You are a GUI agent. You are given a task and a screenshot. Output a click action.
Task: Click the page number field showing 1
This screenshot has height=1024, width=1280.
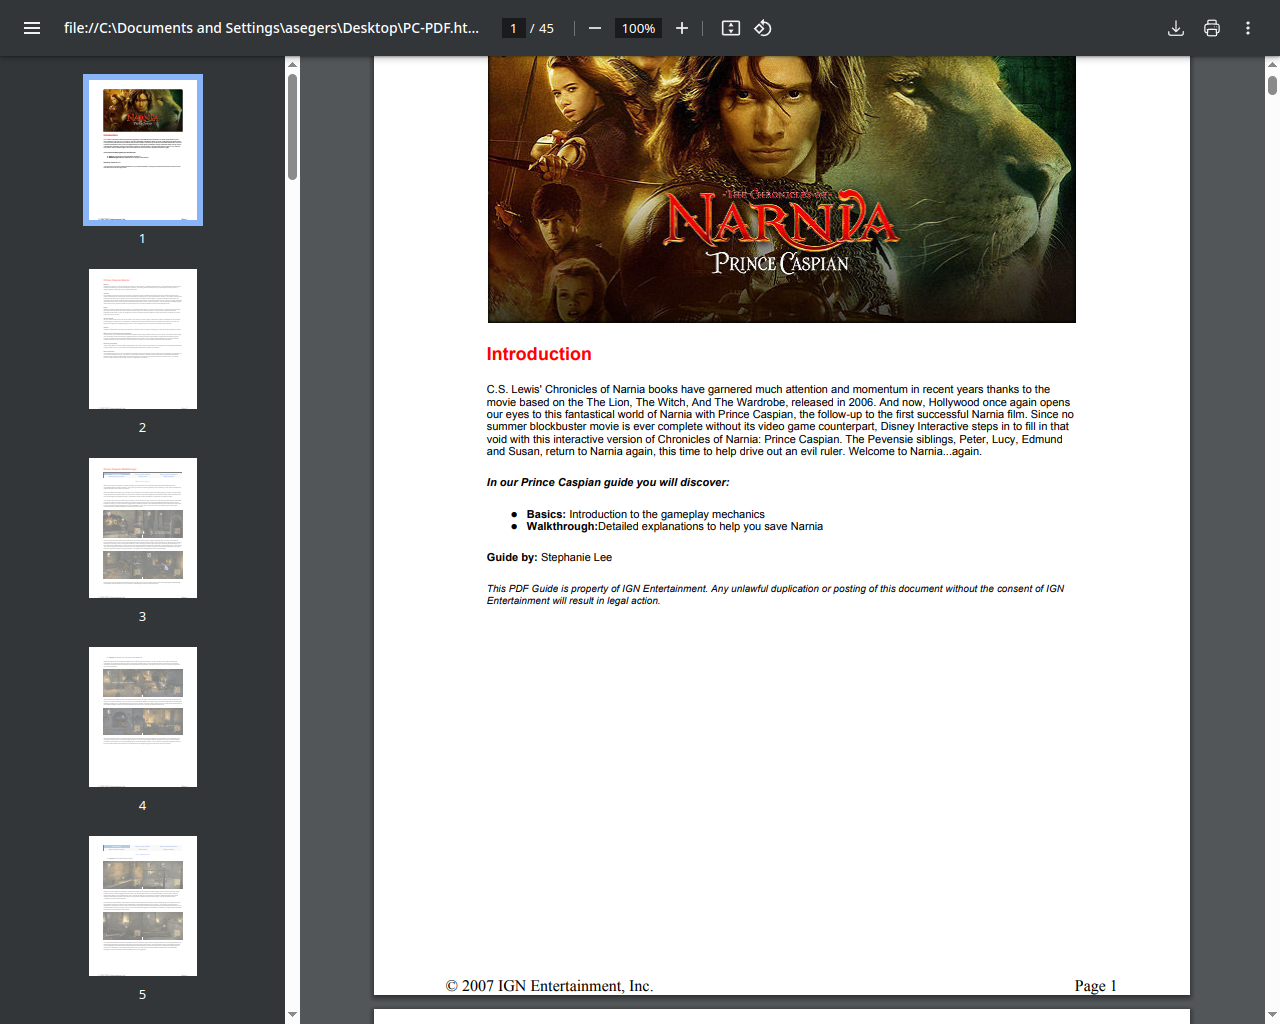tap(514, 28)
